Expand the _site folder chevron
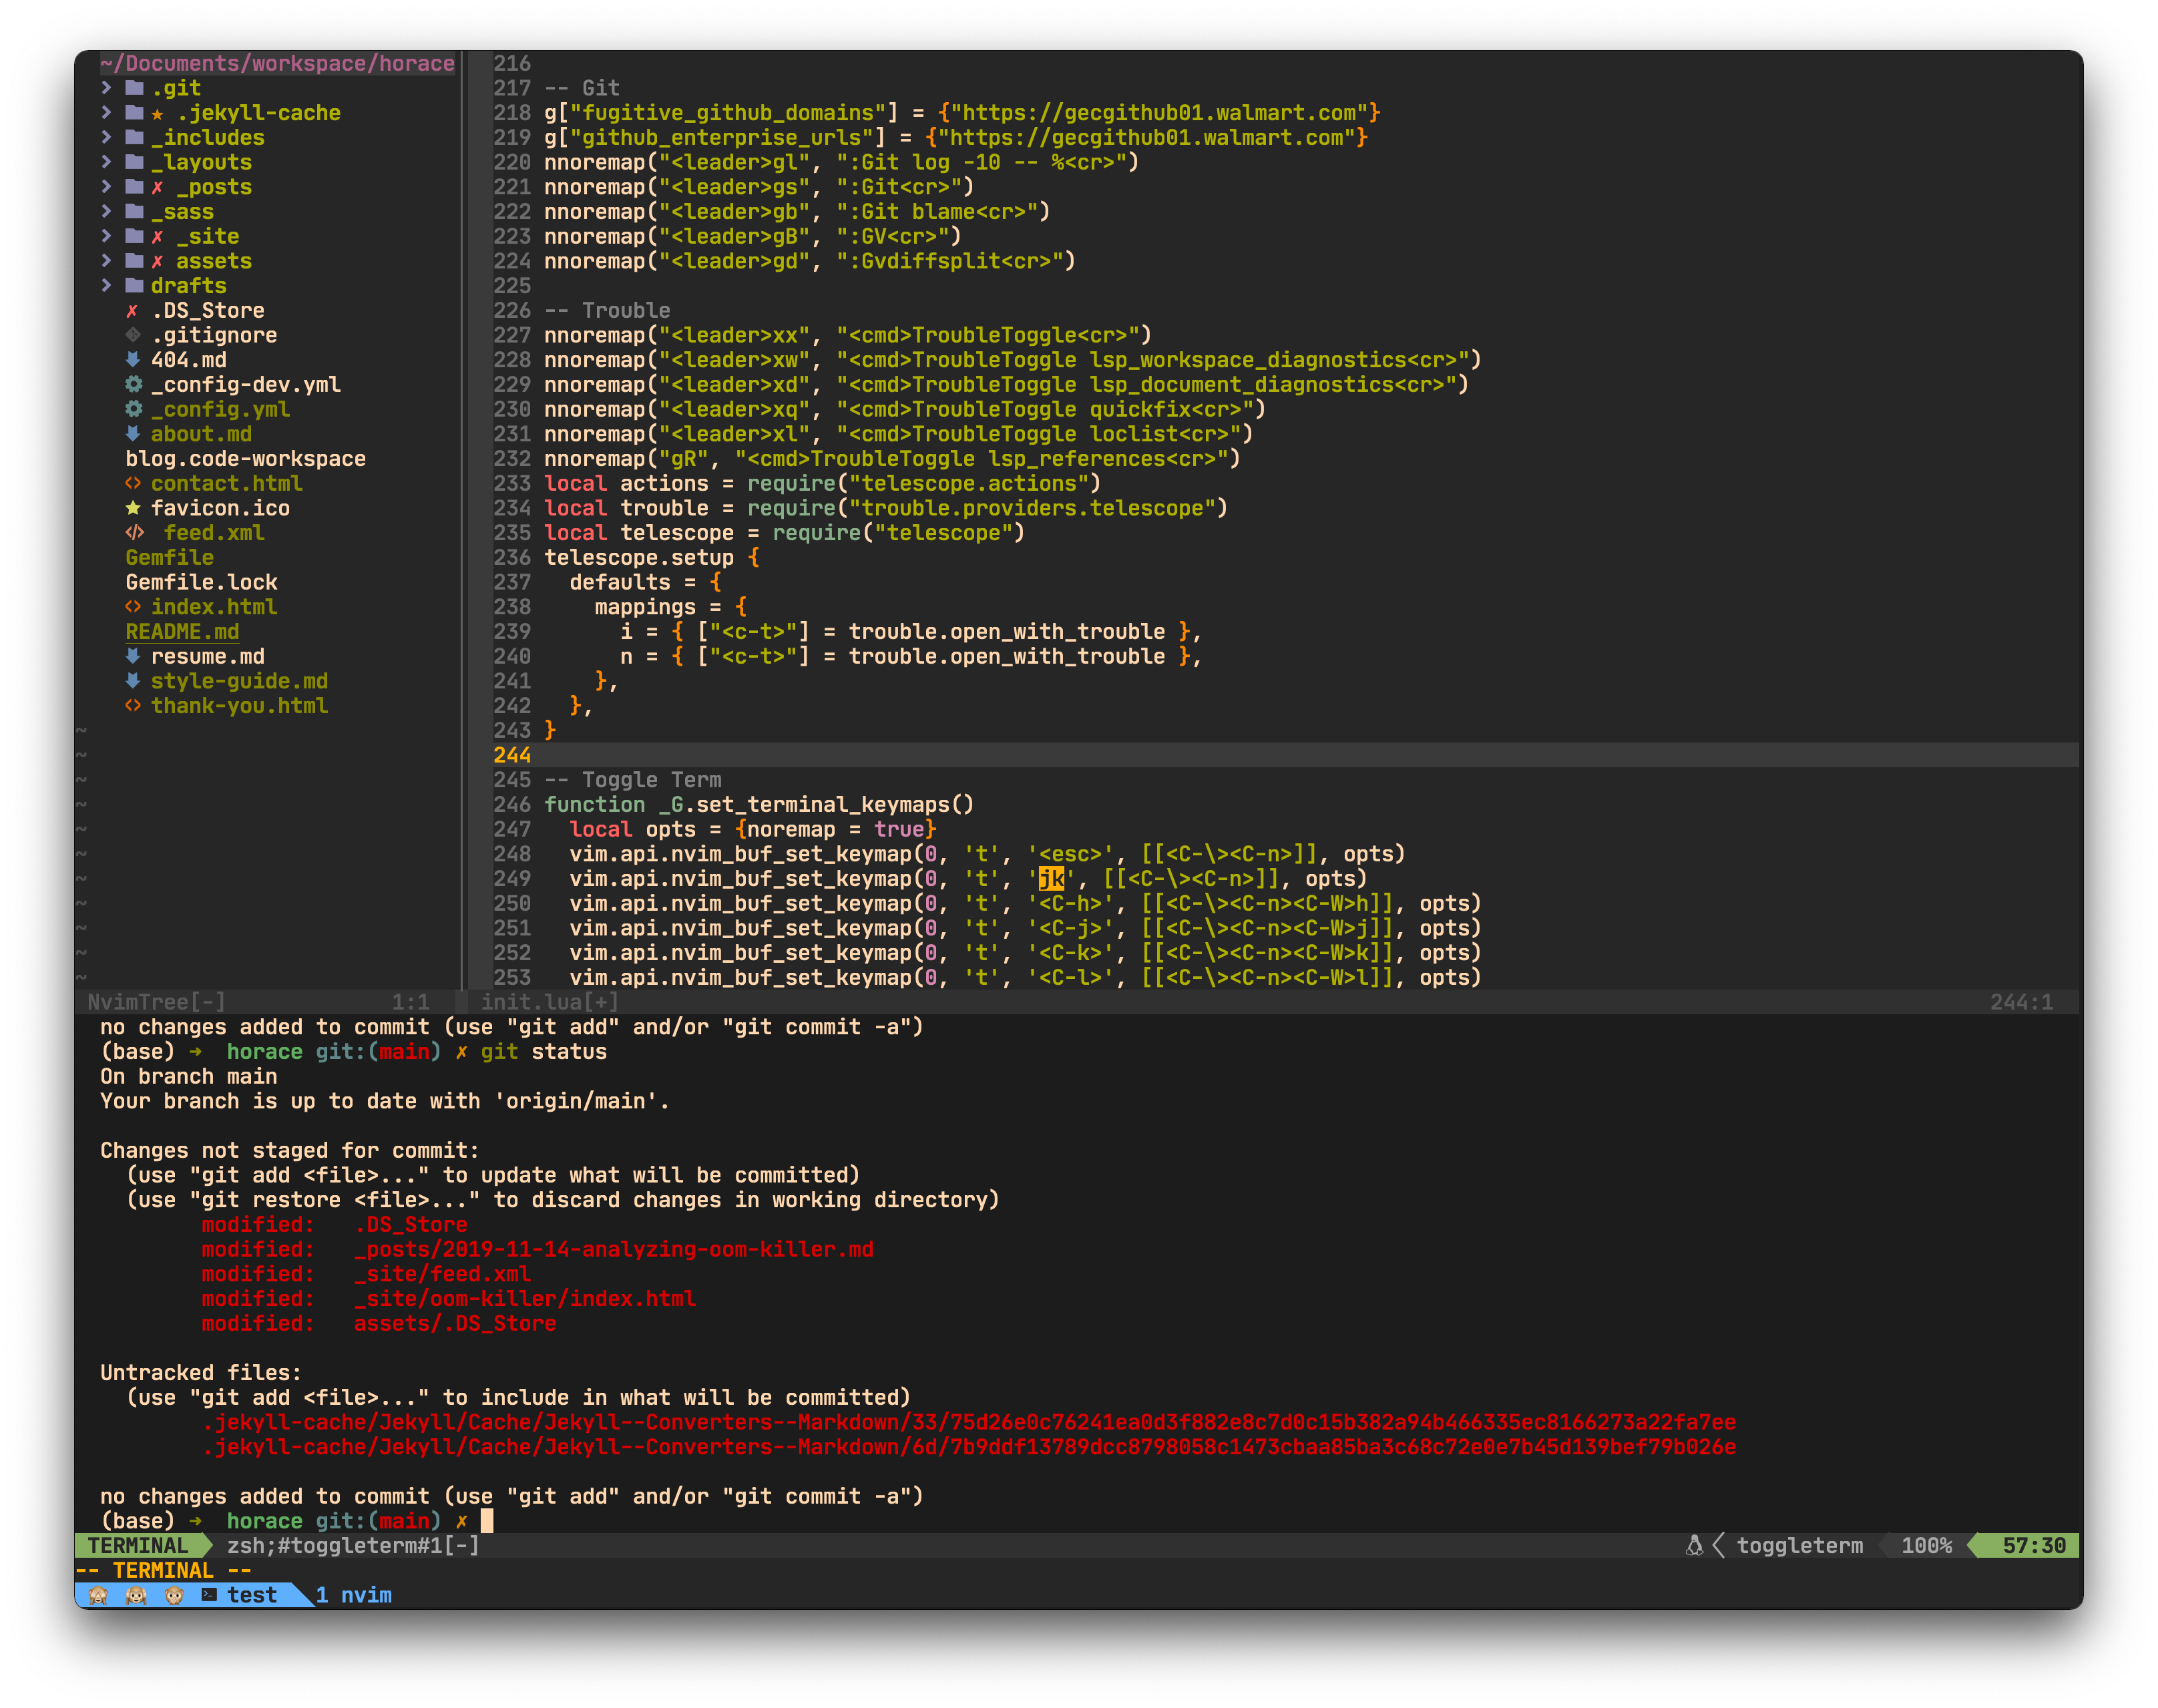This screenshot has height=1708, width=2158. click(107, 236)
